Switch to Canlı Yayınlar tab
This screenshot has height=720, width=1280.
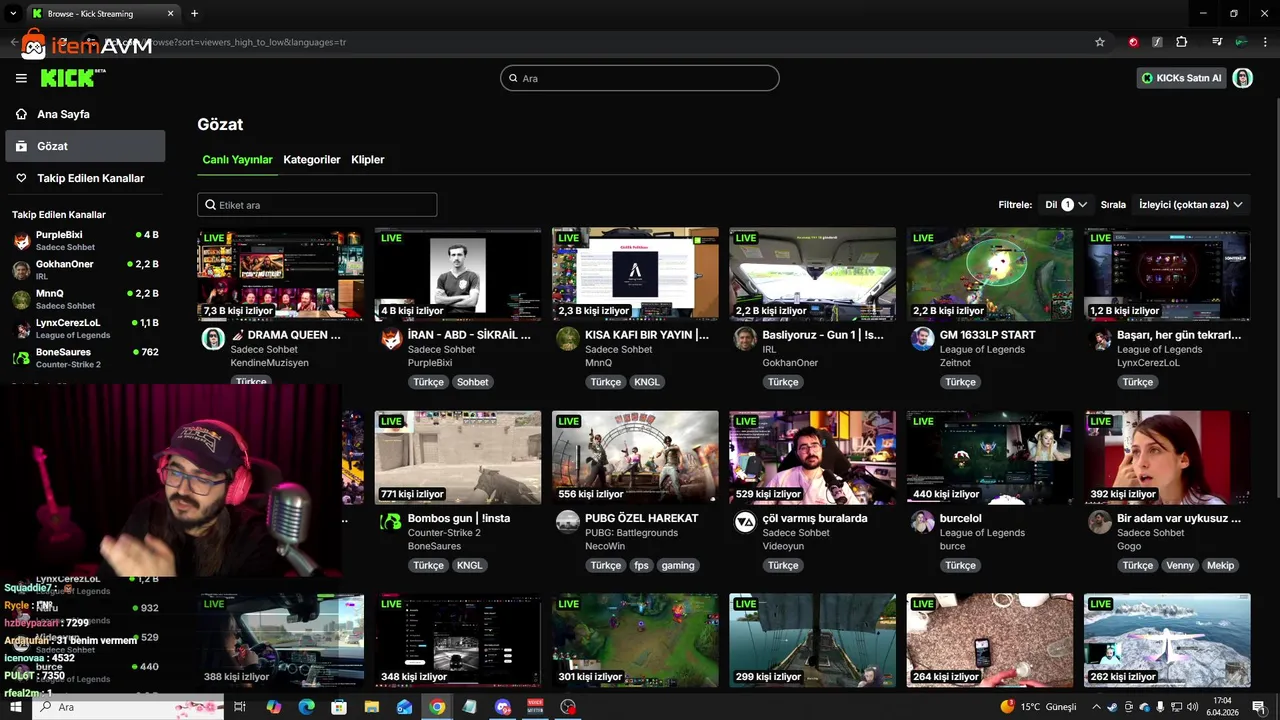[x=237, y=160]
